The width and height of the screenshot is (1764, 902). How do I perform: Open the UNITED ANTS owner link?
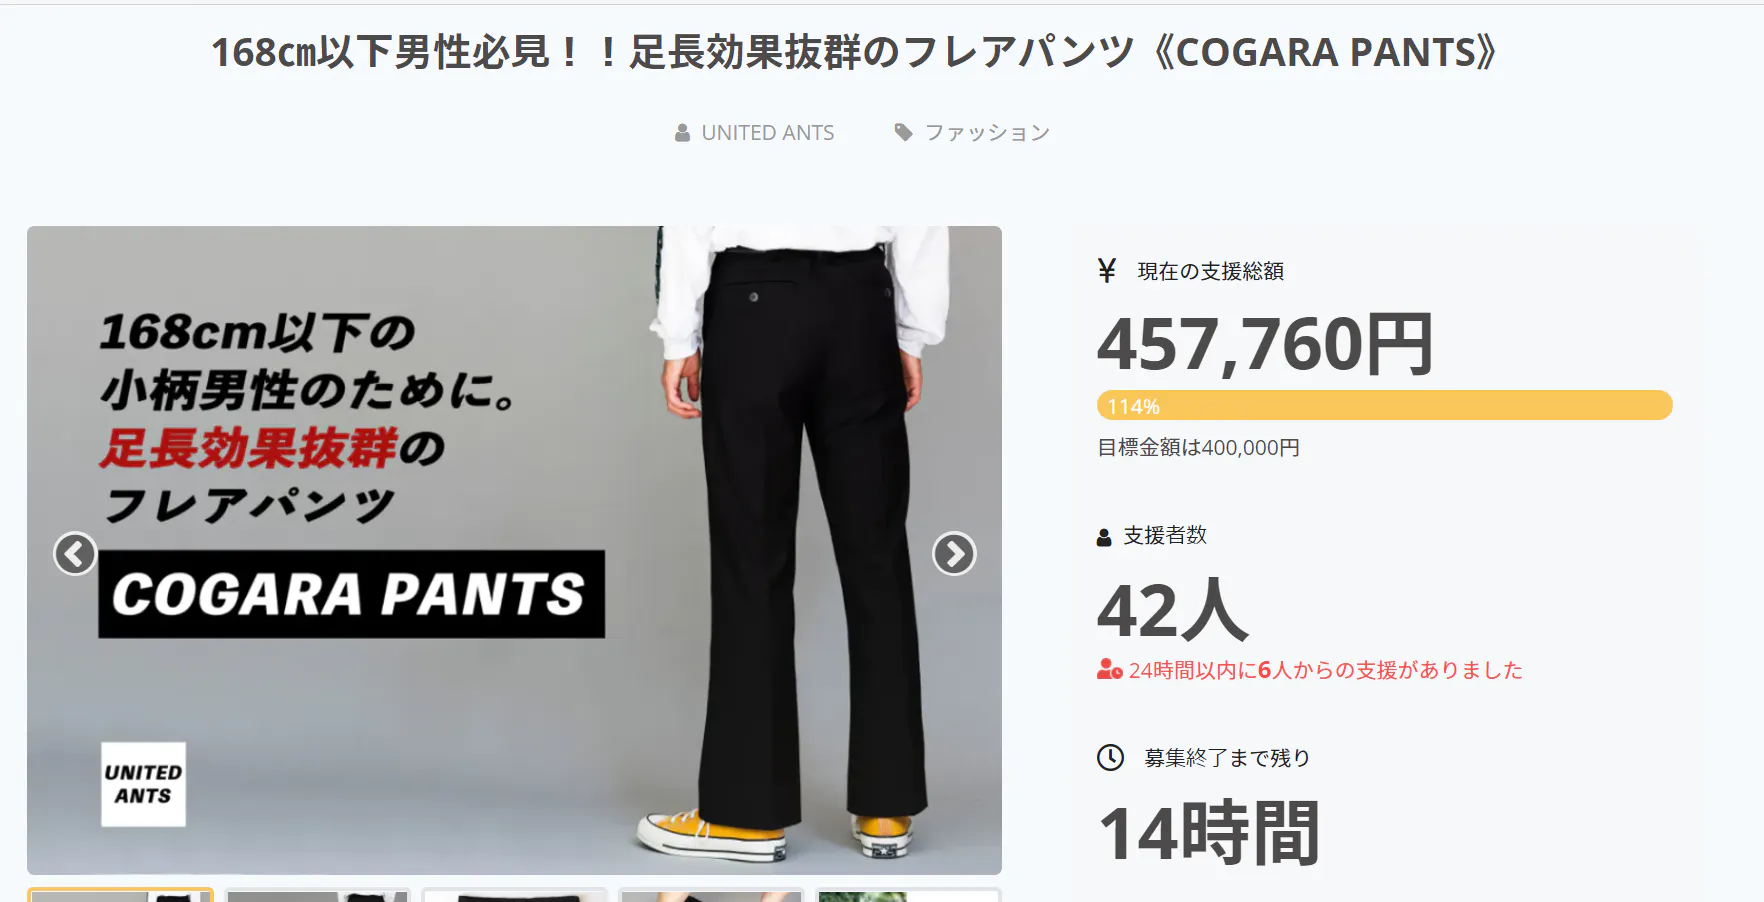point(768,133)
